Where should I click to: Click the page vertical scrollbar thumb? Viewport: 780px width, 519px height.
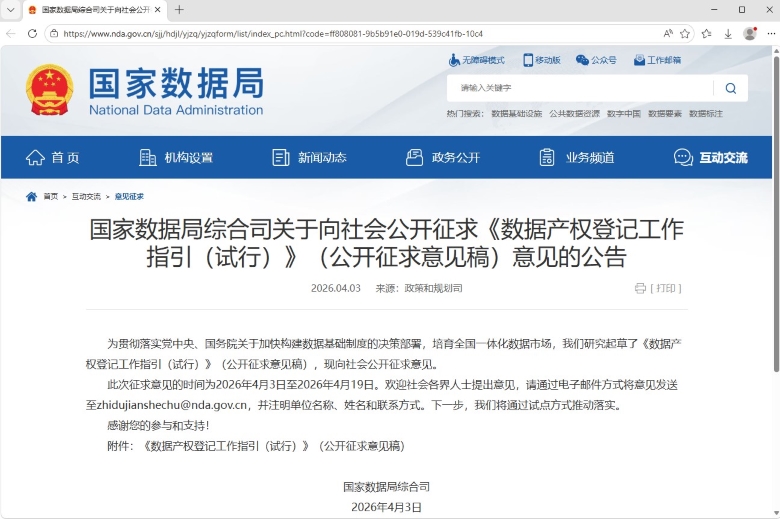pyautogui.click(x=776, y=214)
